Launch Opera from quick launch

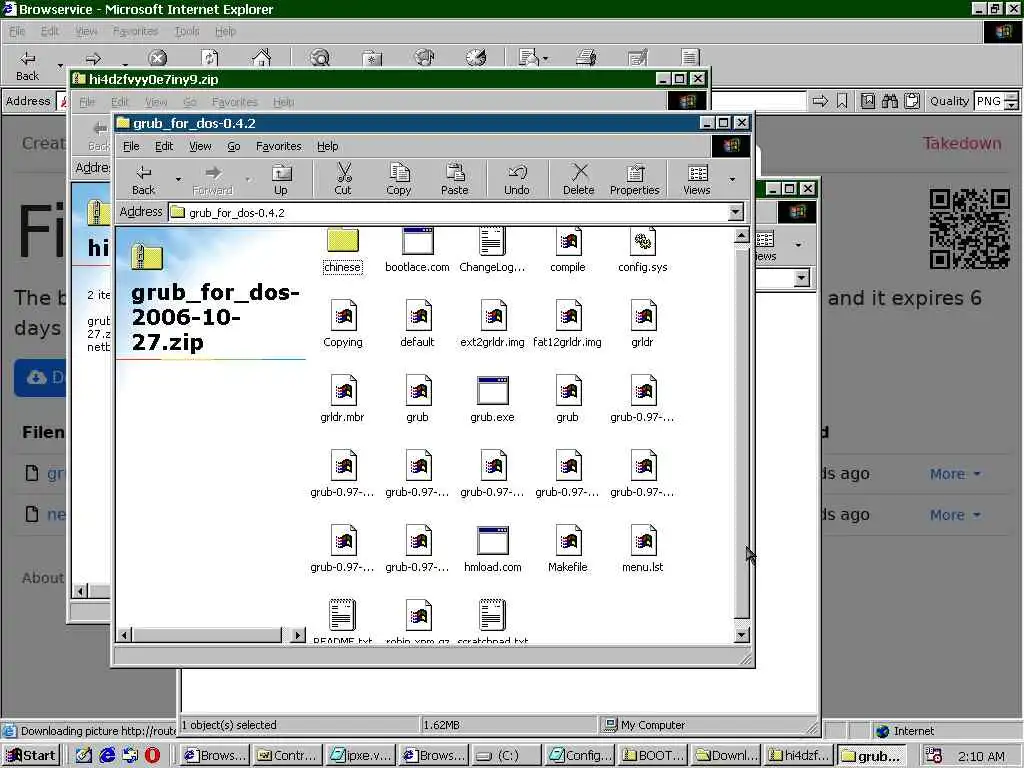tap(152, 756)
